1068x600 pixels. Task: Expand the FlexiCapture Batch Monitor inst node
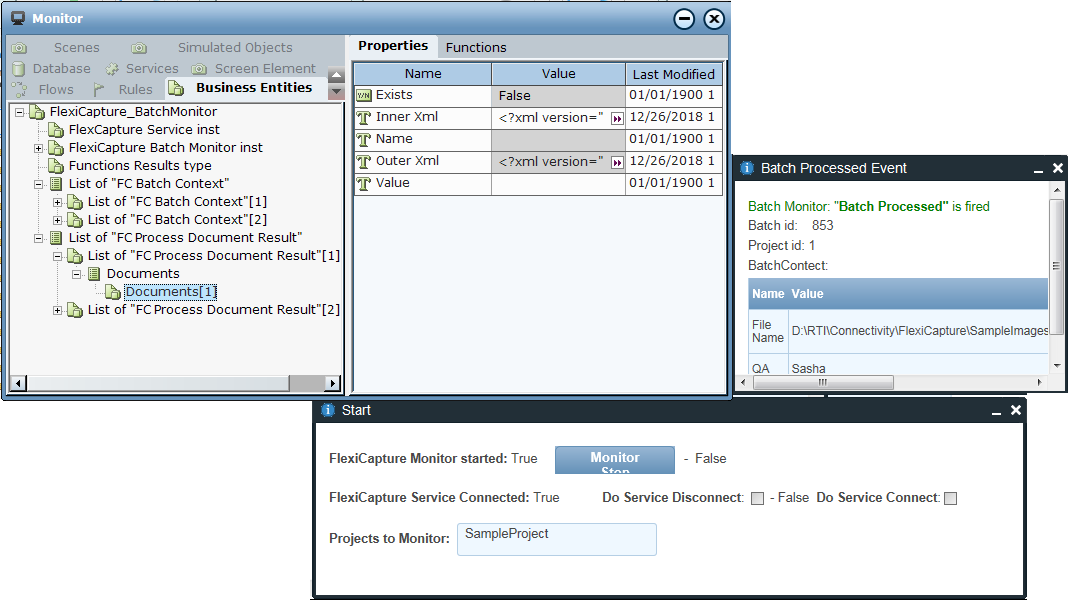[x=39, y=148]
